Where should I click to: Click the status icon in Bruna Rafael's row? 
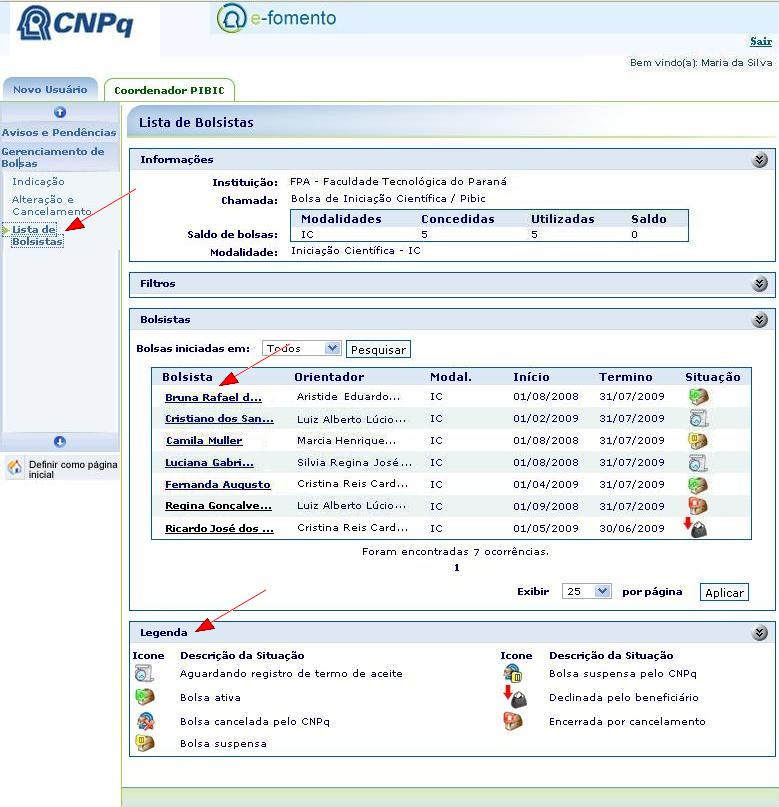[x=697, y=397]
